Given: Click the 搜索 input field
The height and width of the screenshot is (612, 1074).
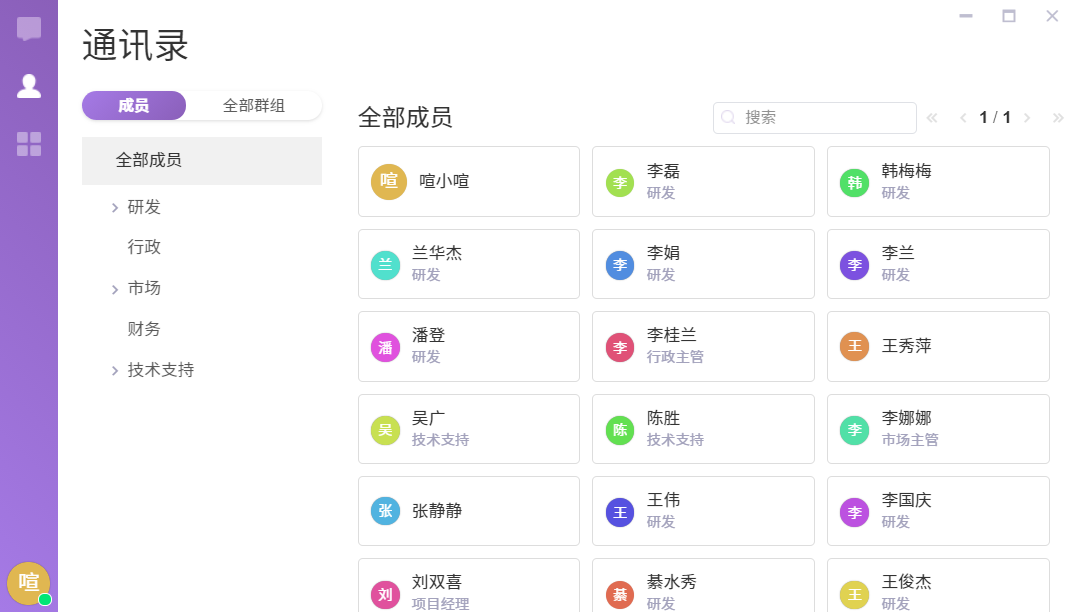Looking at the screenshot, I should pyautogui.click(x=825, y=118).
